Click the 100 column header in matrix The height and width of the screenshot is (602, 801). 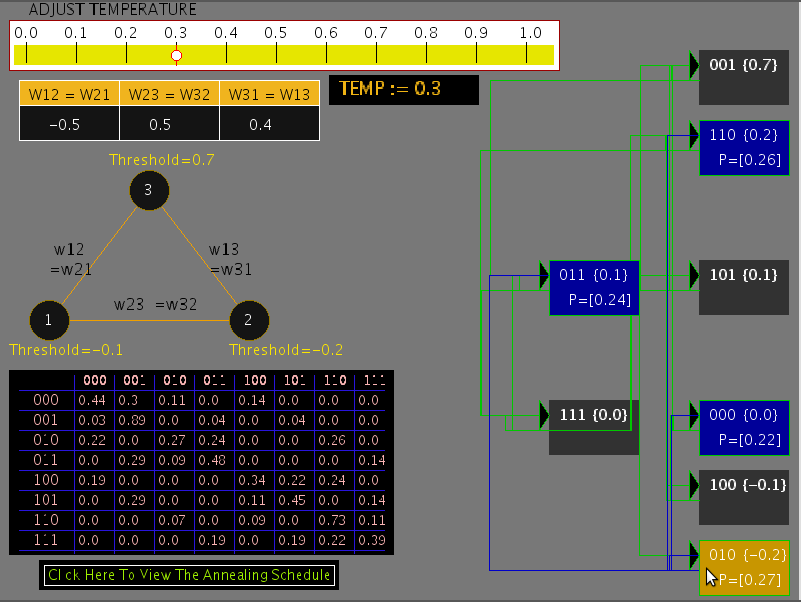pyautogui.click(x=255, y=380)
